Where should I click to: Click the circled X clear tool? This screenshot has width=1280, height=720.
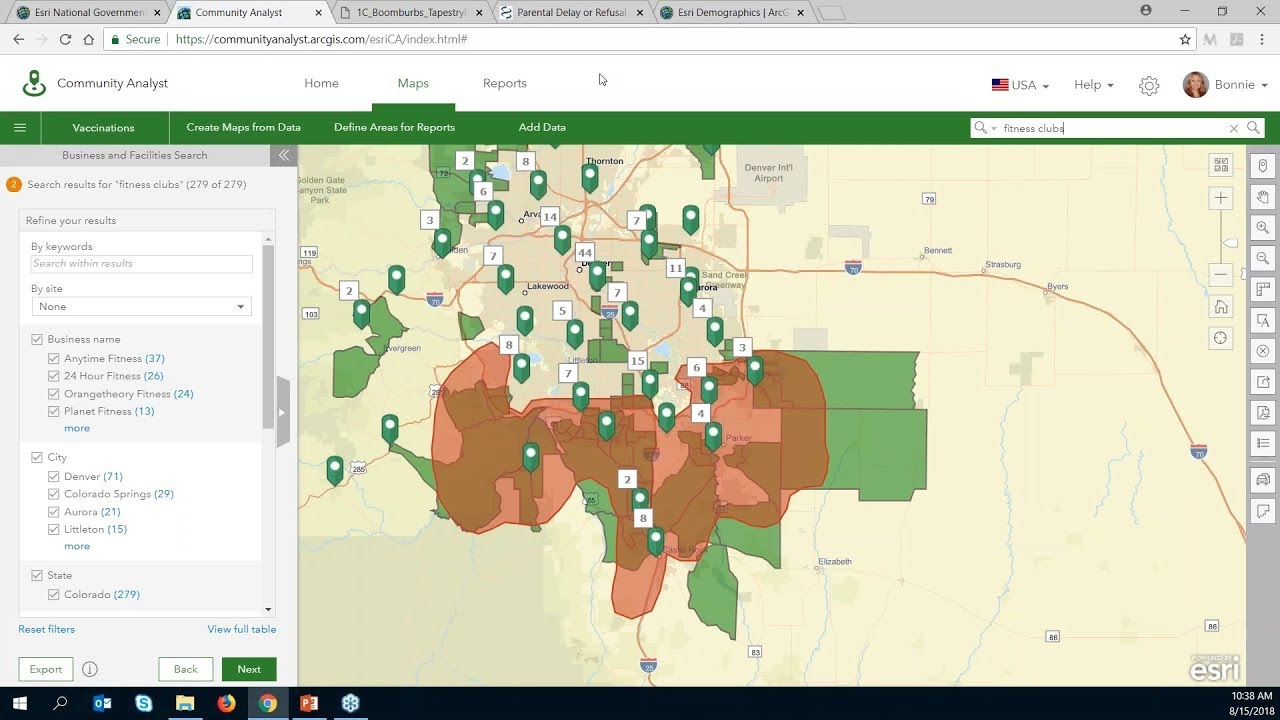coord(1263,351)
